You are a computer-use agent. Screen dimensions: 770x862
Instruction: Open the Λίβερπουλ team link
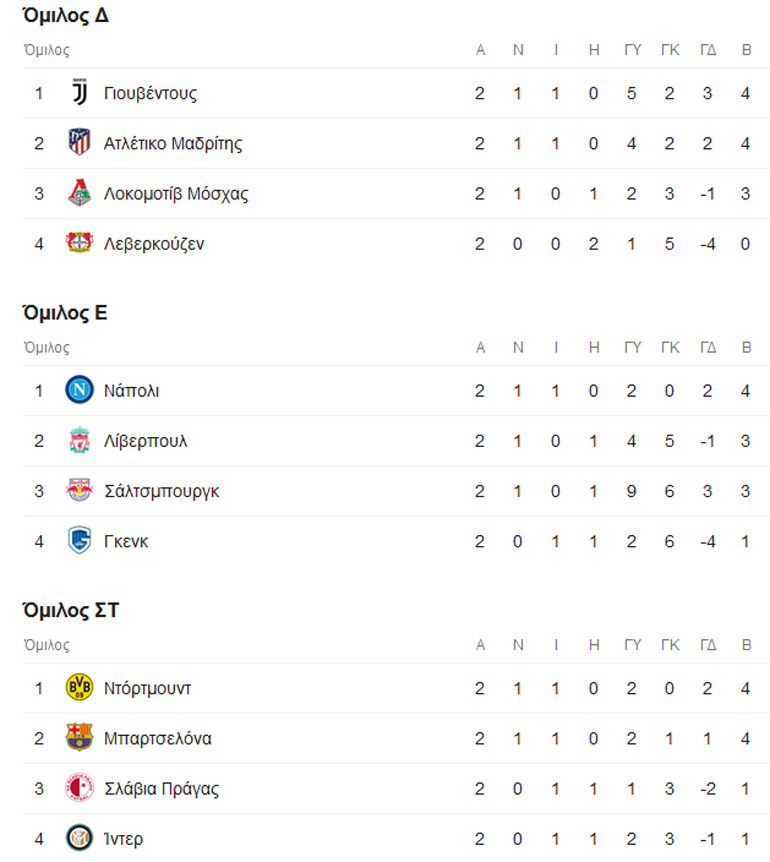(145, 440)
